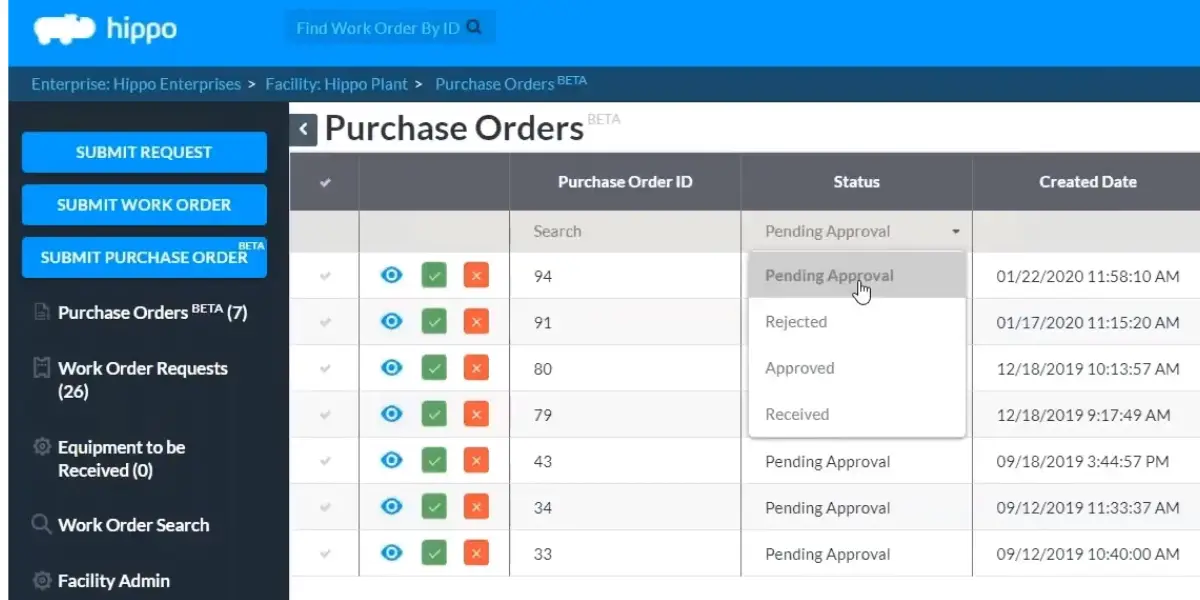The width and height of the screenshot is (1200, 600).
Task: Select row checkmark for order 34
Action: (324, 508)
